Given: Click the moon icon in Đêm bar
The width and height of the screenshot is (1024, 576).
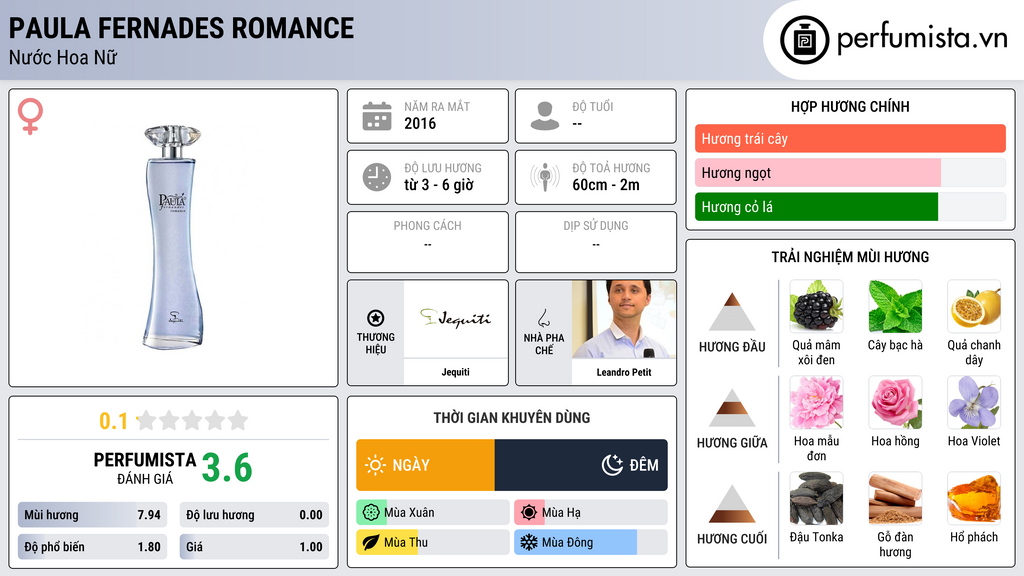Looking at the screenshot, I should click(612, 465).
